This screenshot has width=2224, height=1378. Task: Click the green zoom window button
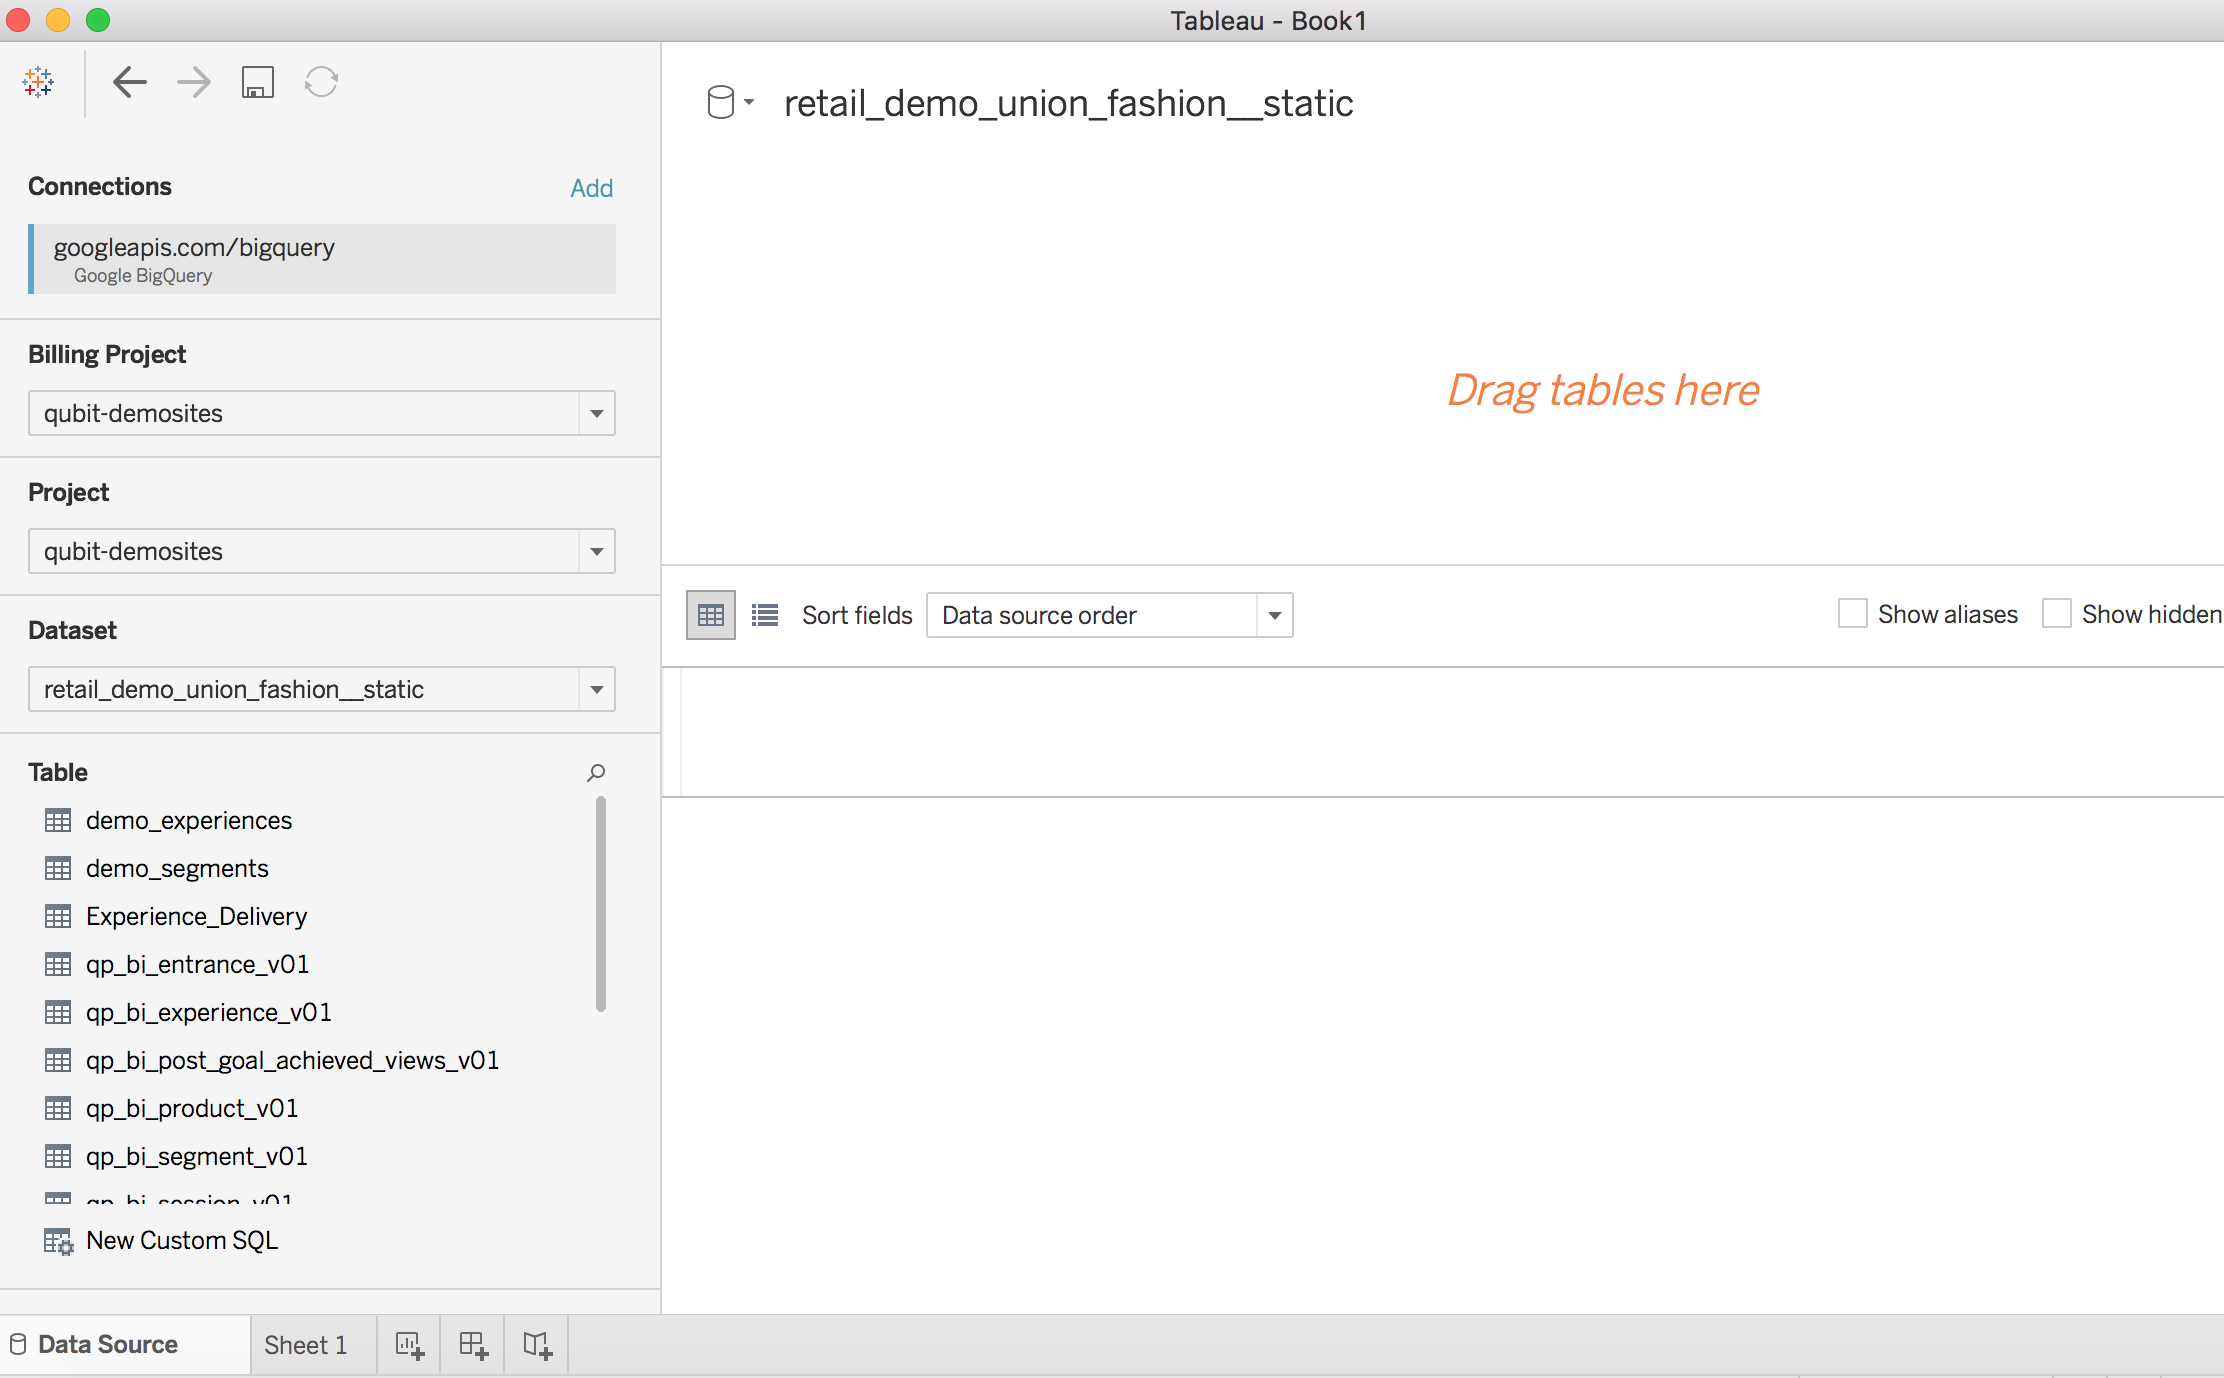click(x=98, y=20)
